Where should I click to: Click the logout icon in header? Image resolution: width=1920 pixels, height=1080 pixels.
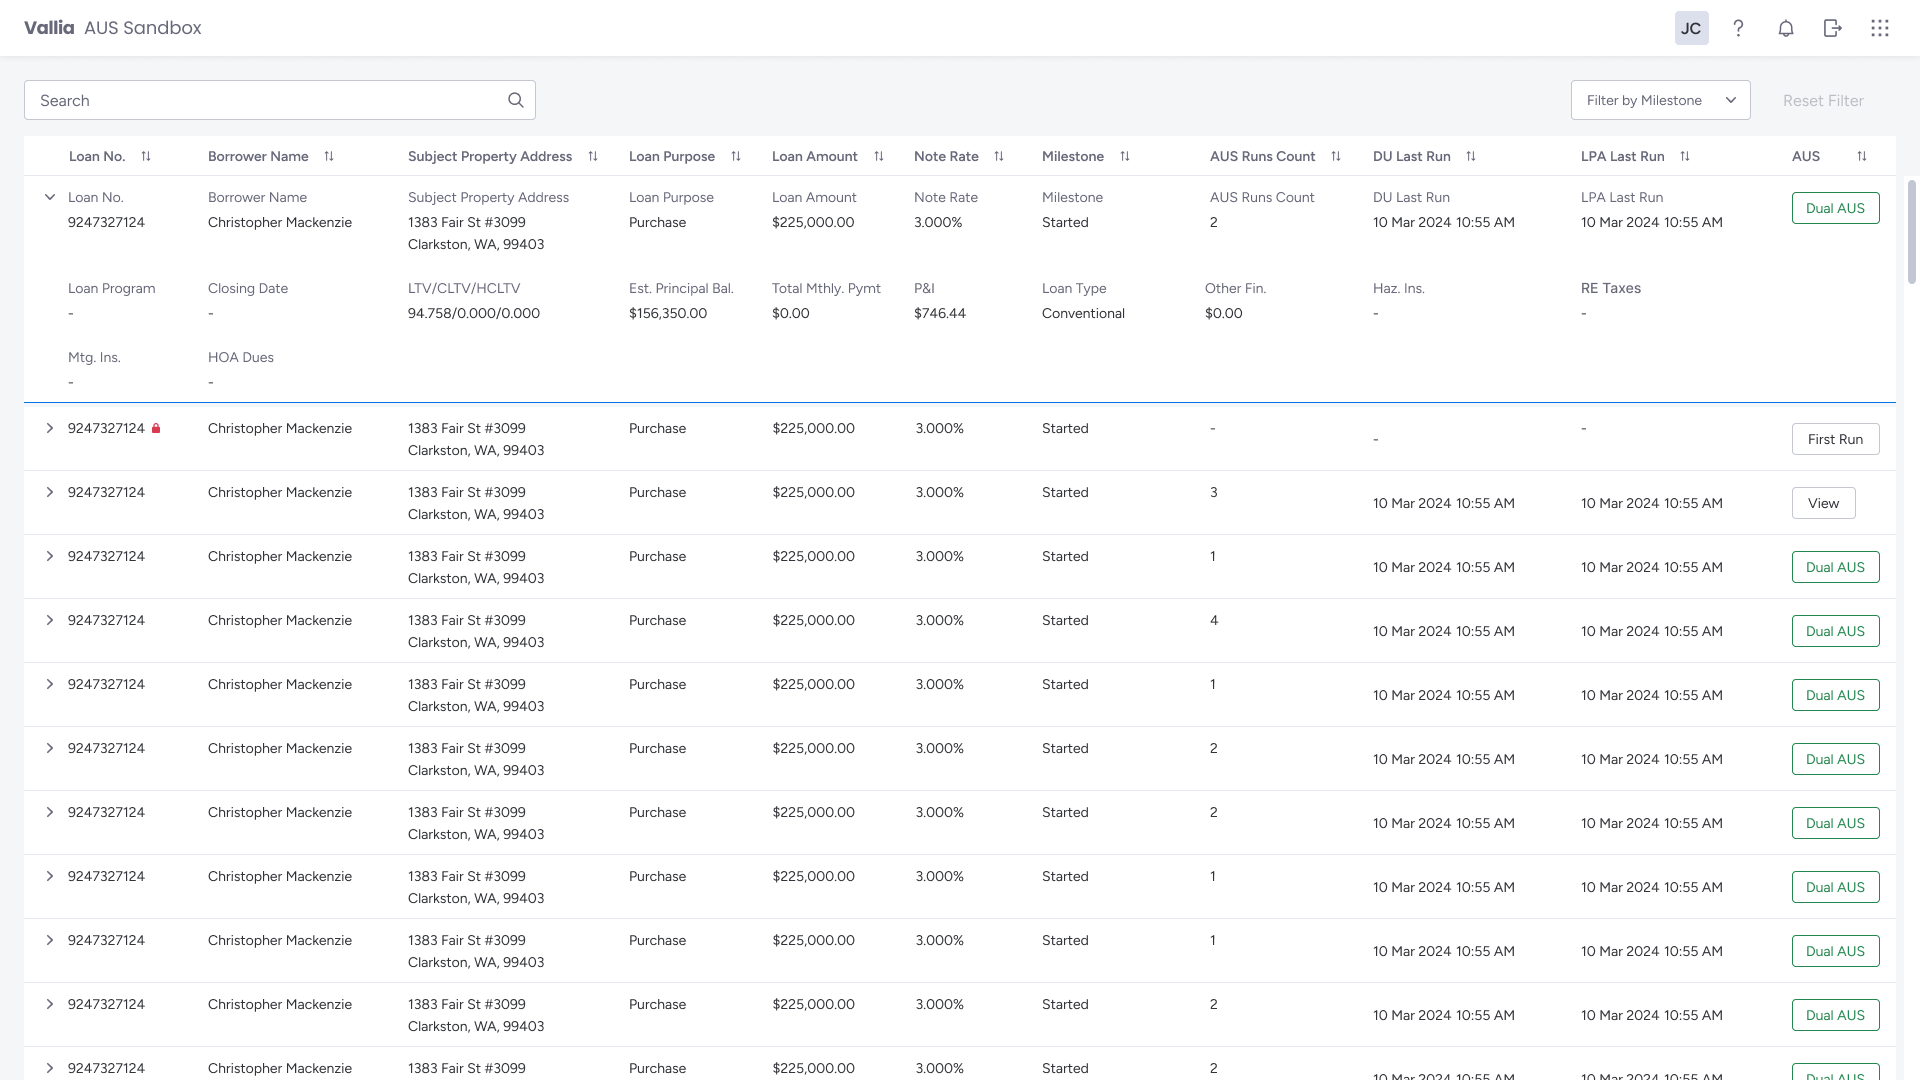click(x=1833, y=28)
